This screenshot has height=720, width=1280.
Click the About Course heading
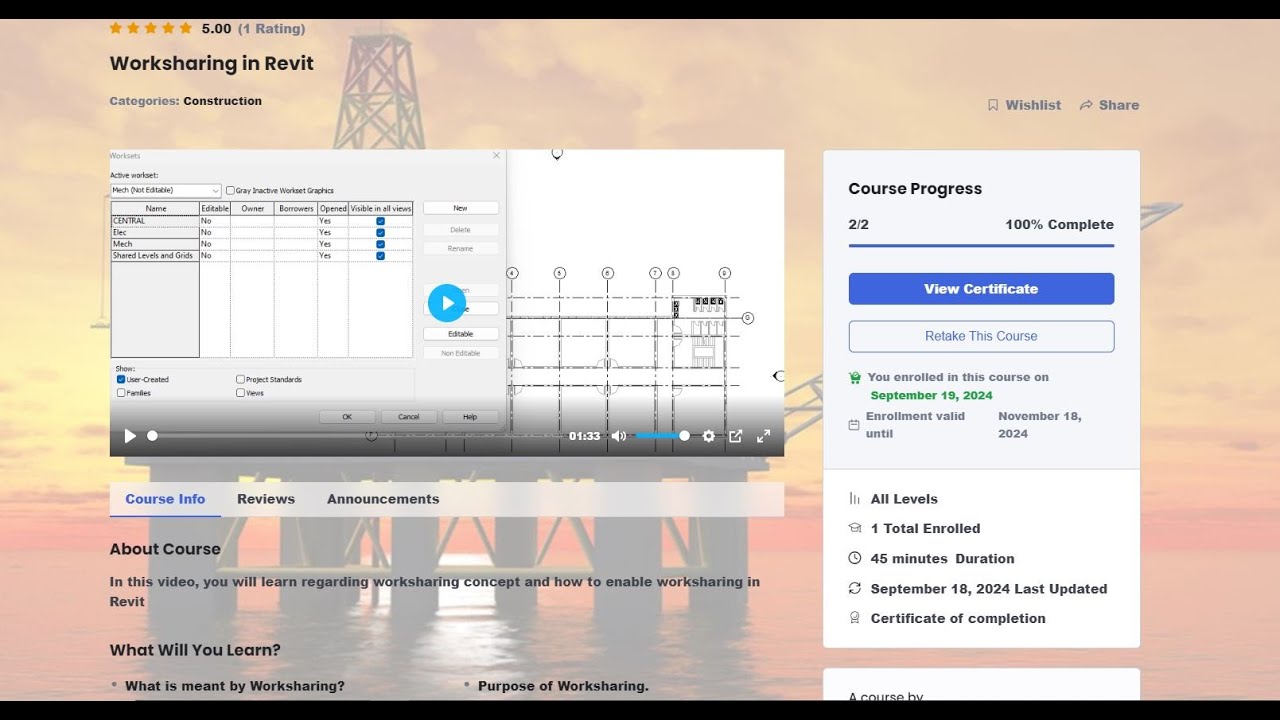coord(165,549)
